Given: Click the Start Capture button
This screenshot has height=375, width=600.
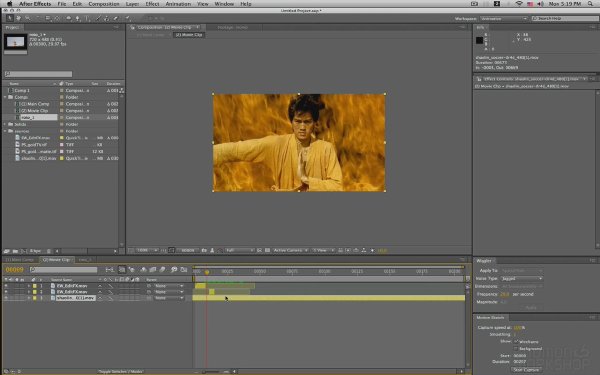Looking at the screenshot, I should coord(526,370).
